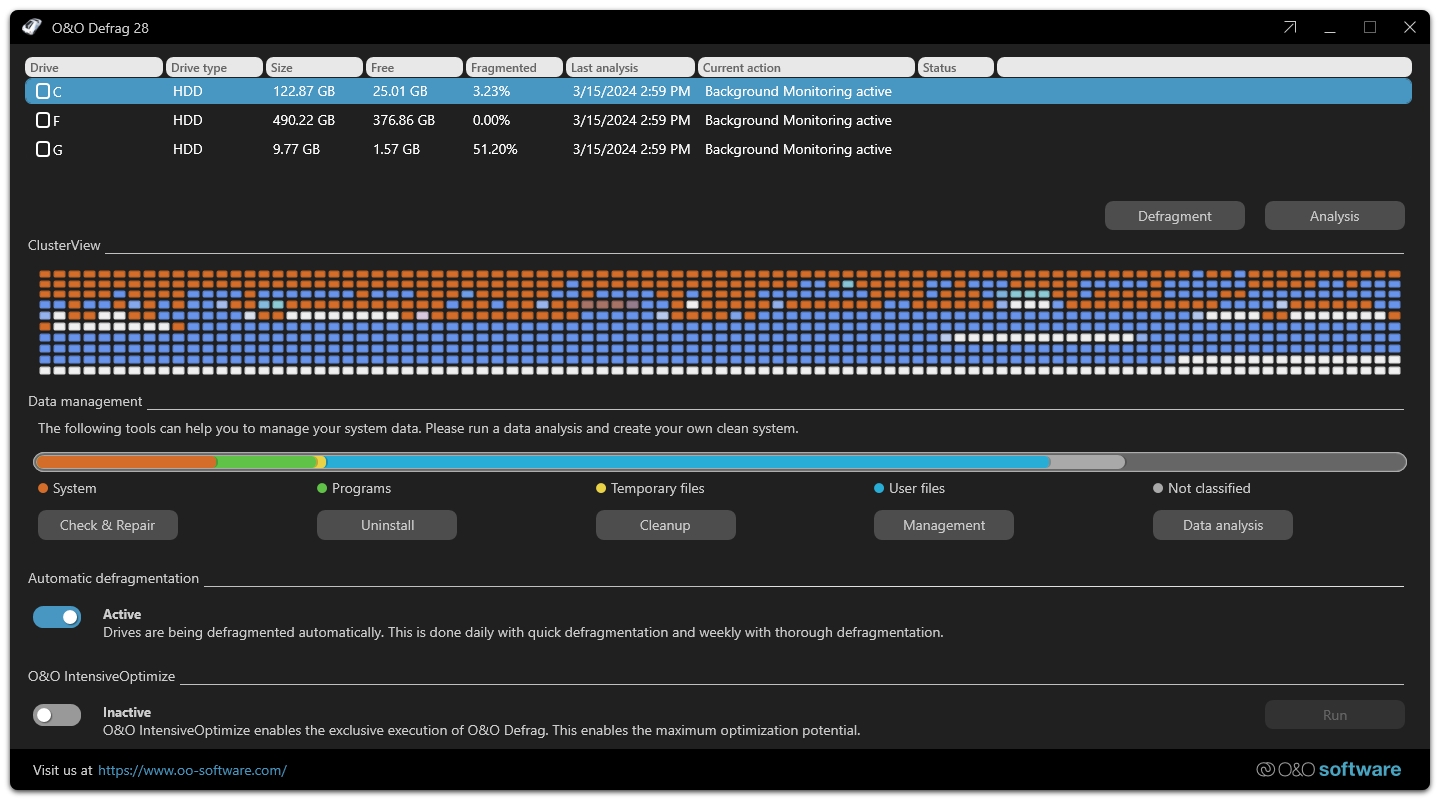The width and height of the screenshot is (1440, 800).
Task: Click the 0.00% fragmented cell for F
Action: click(x=491, y=120)
